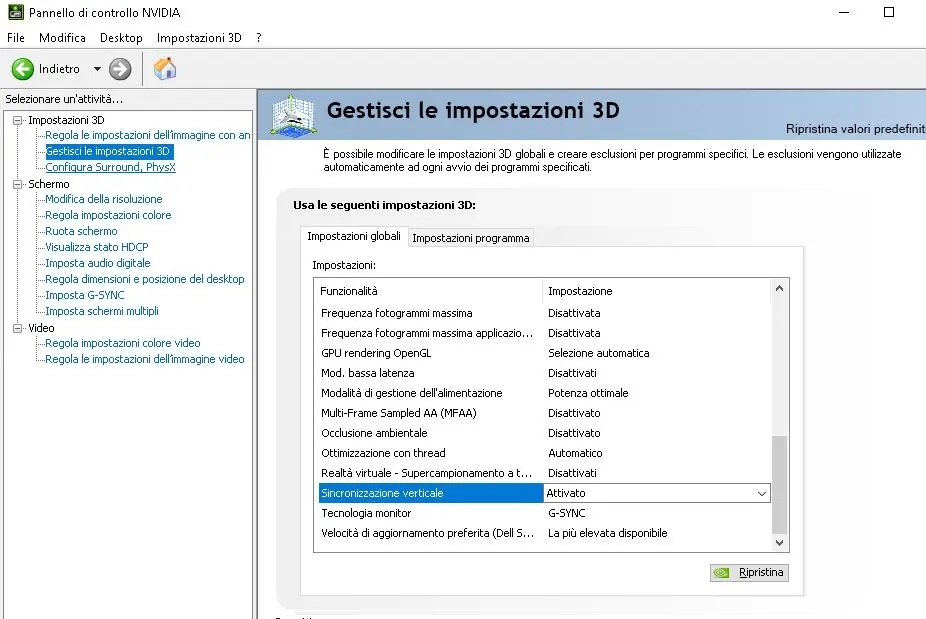926x619 pixels.
Task: Select Multi-Frame Sampled AA (MFAA) row
Action: click(544, 413)
